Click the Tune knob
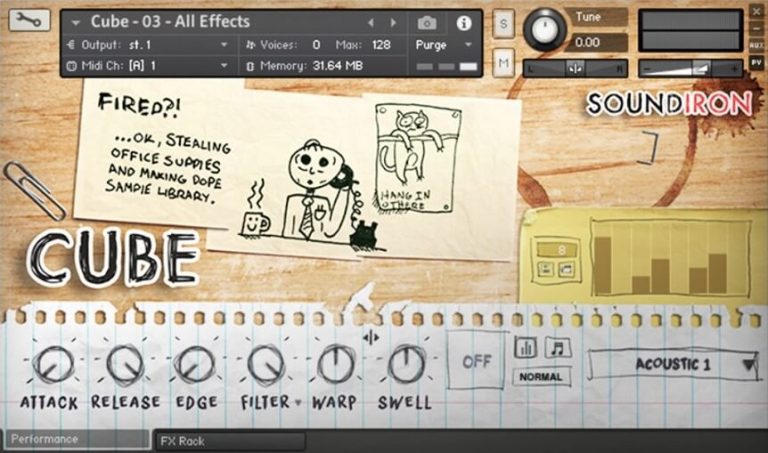 point(545,29)
